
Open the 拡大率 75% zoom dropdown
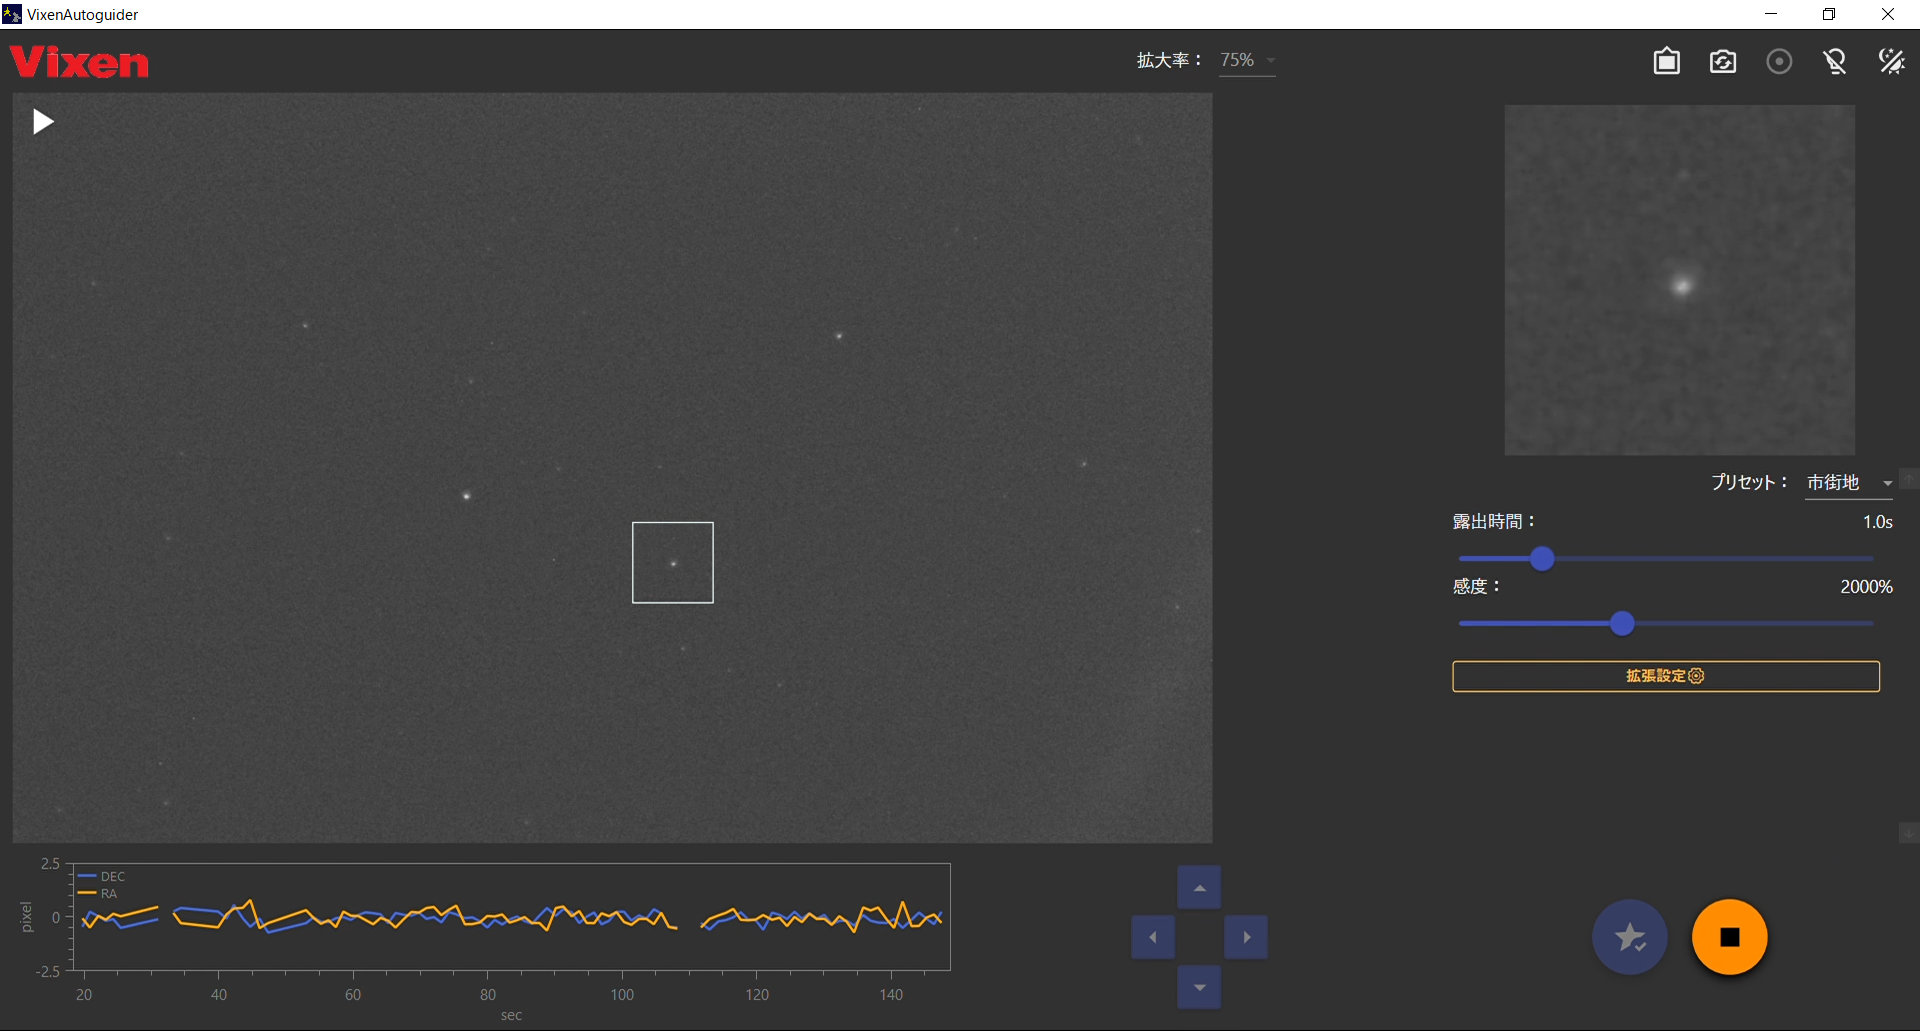click(x=1247, y=61)
